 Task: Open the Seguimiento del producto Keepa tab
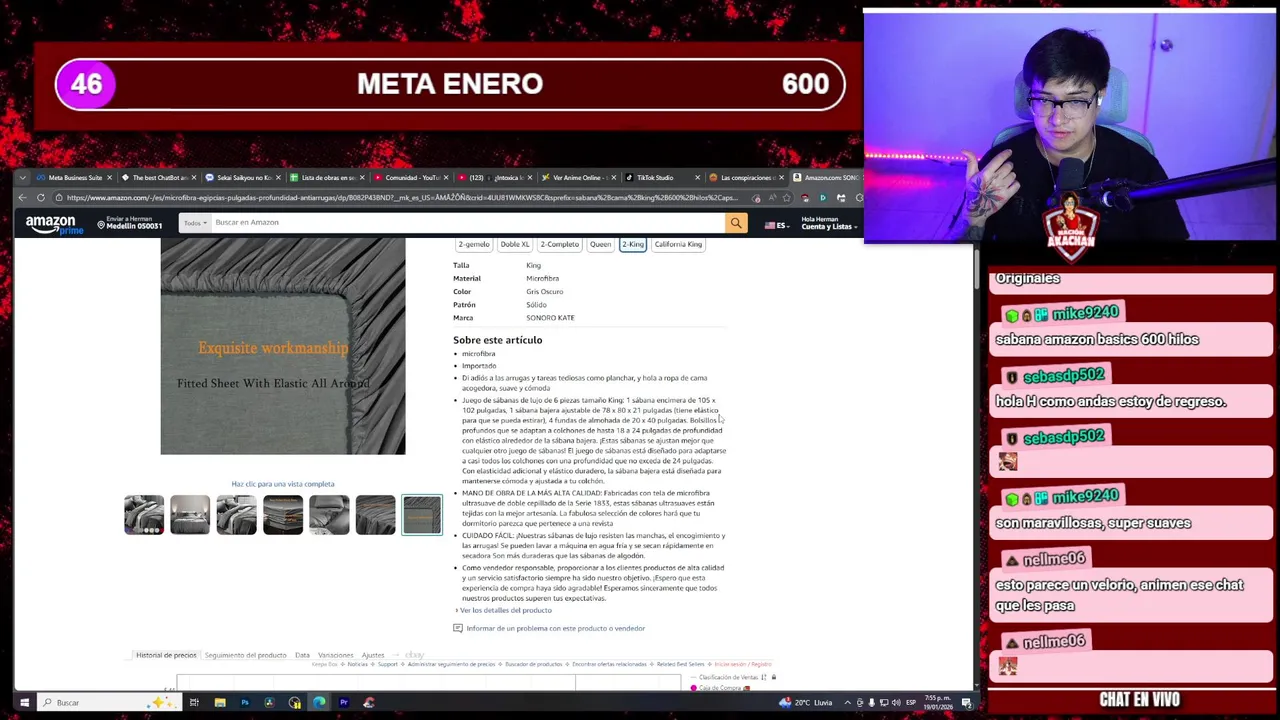point(245,656)
